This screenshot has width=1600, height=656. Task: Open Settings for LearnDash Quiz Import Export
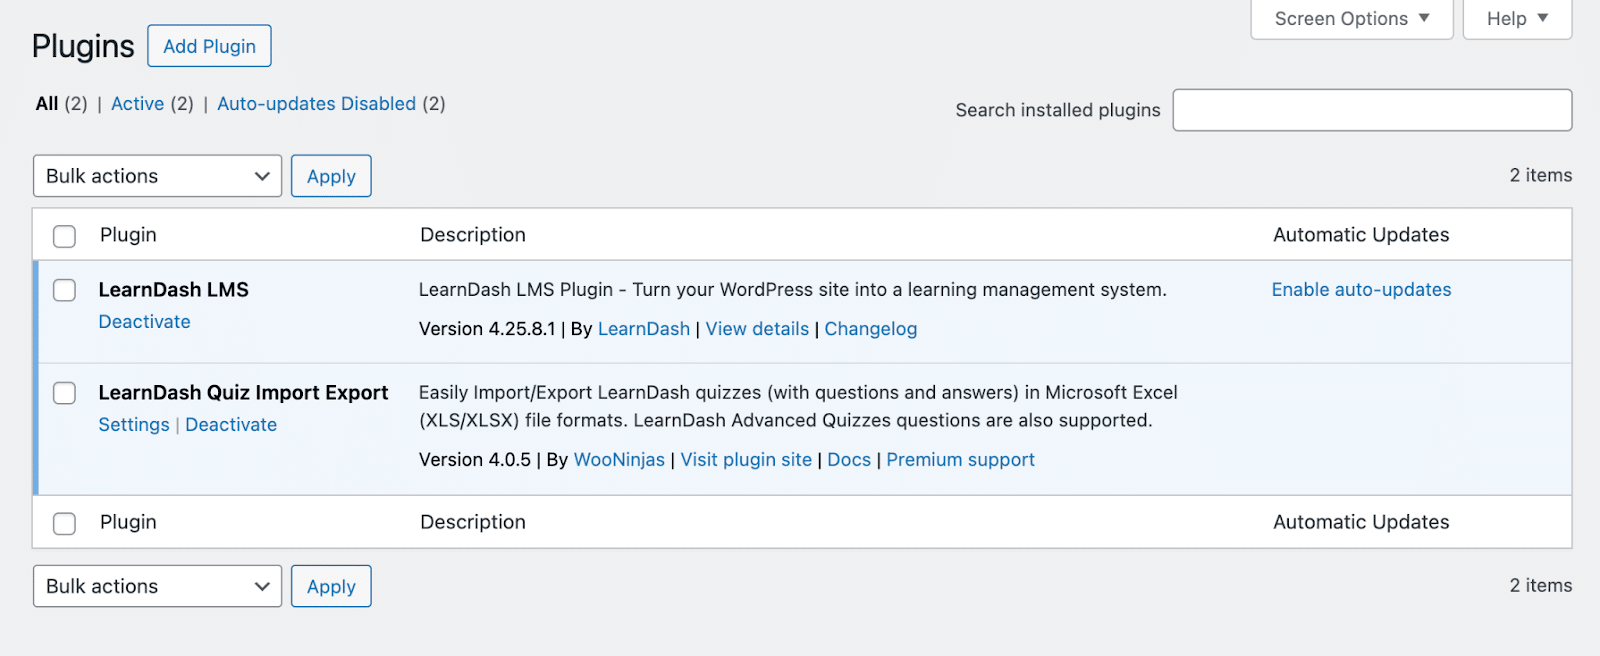coord(134,425)
